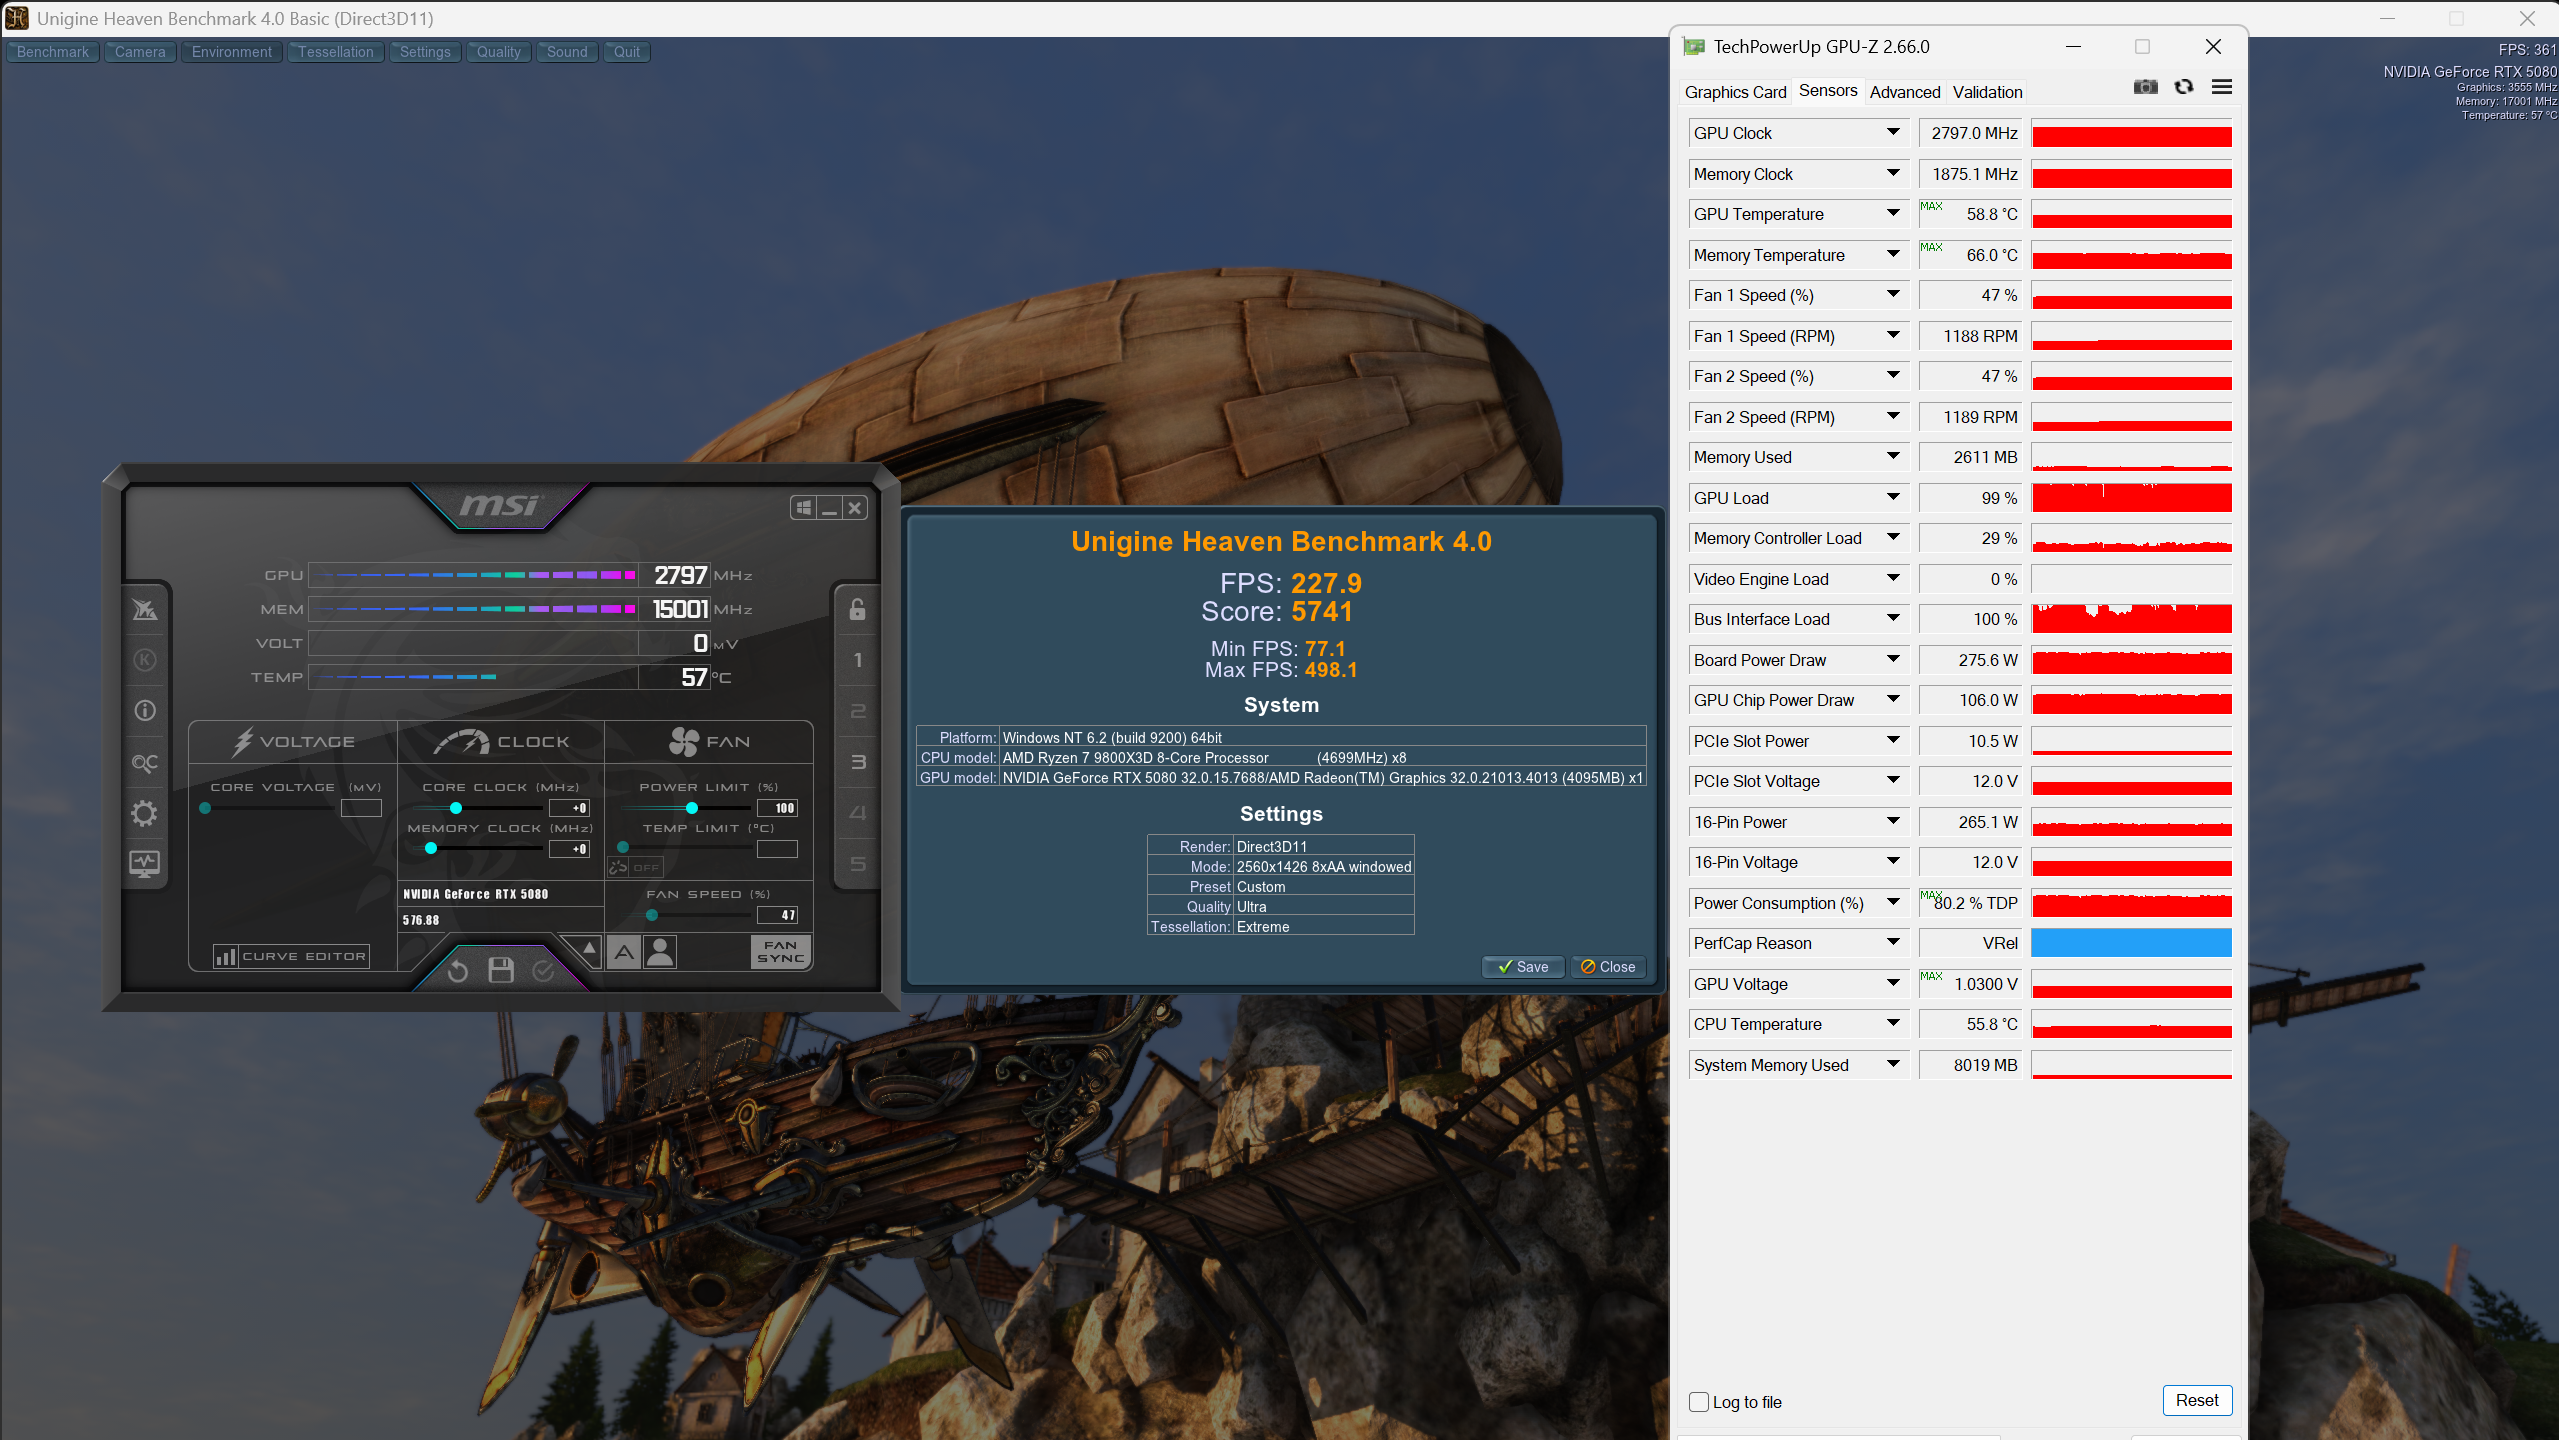Open the Quality menu in Heaven

[x=499, y=52]
